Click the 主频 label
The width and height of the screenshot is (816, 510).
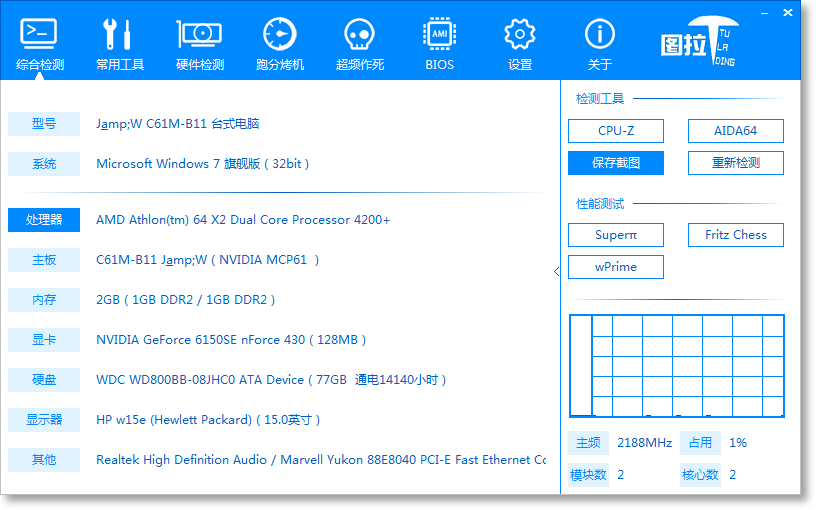tap(588, 443)
